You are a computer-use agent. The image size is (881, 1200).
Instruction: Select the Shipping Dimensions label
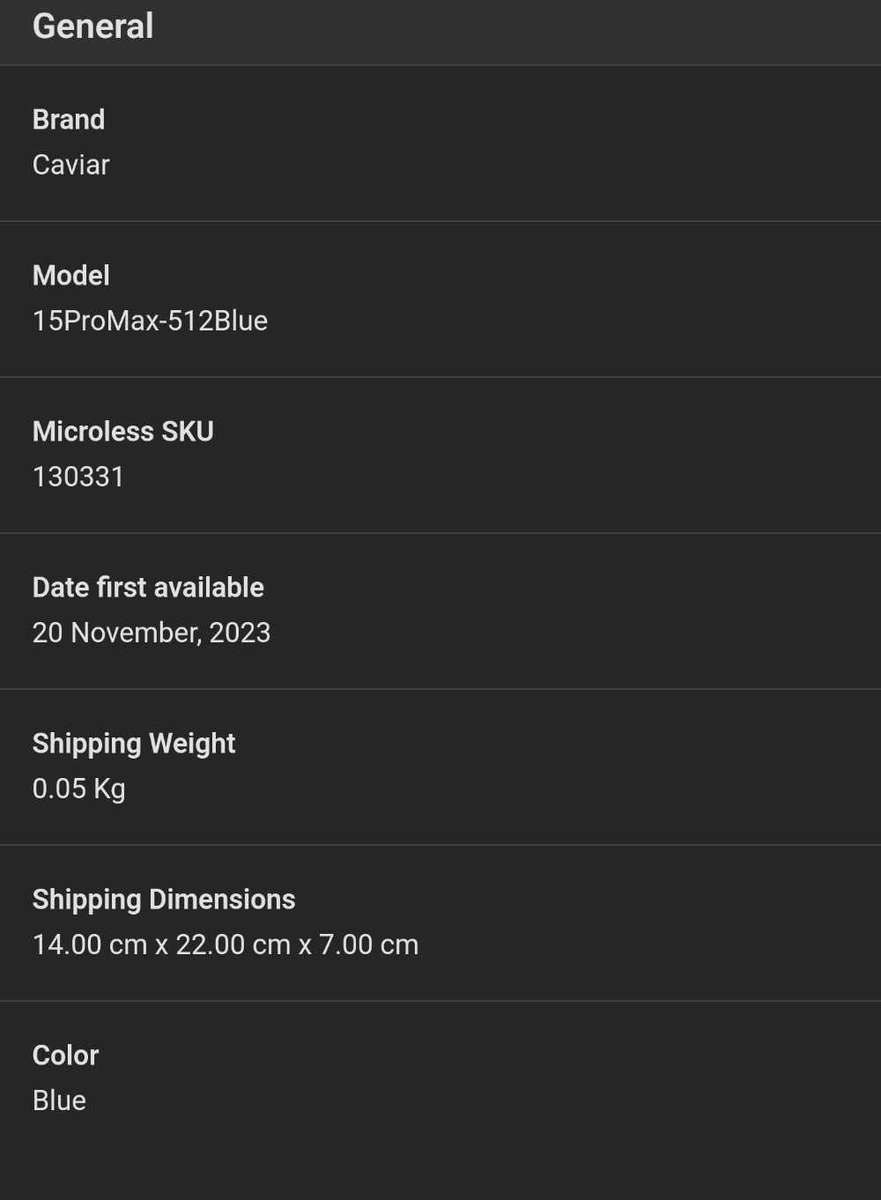click(x=164, y=900)
